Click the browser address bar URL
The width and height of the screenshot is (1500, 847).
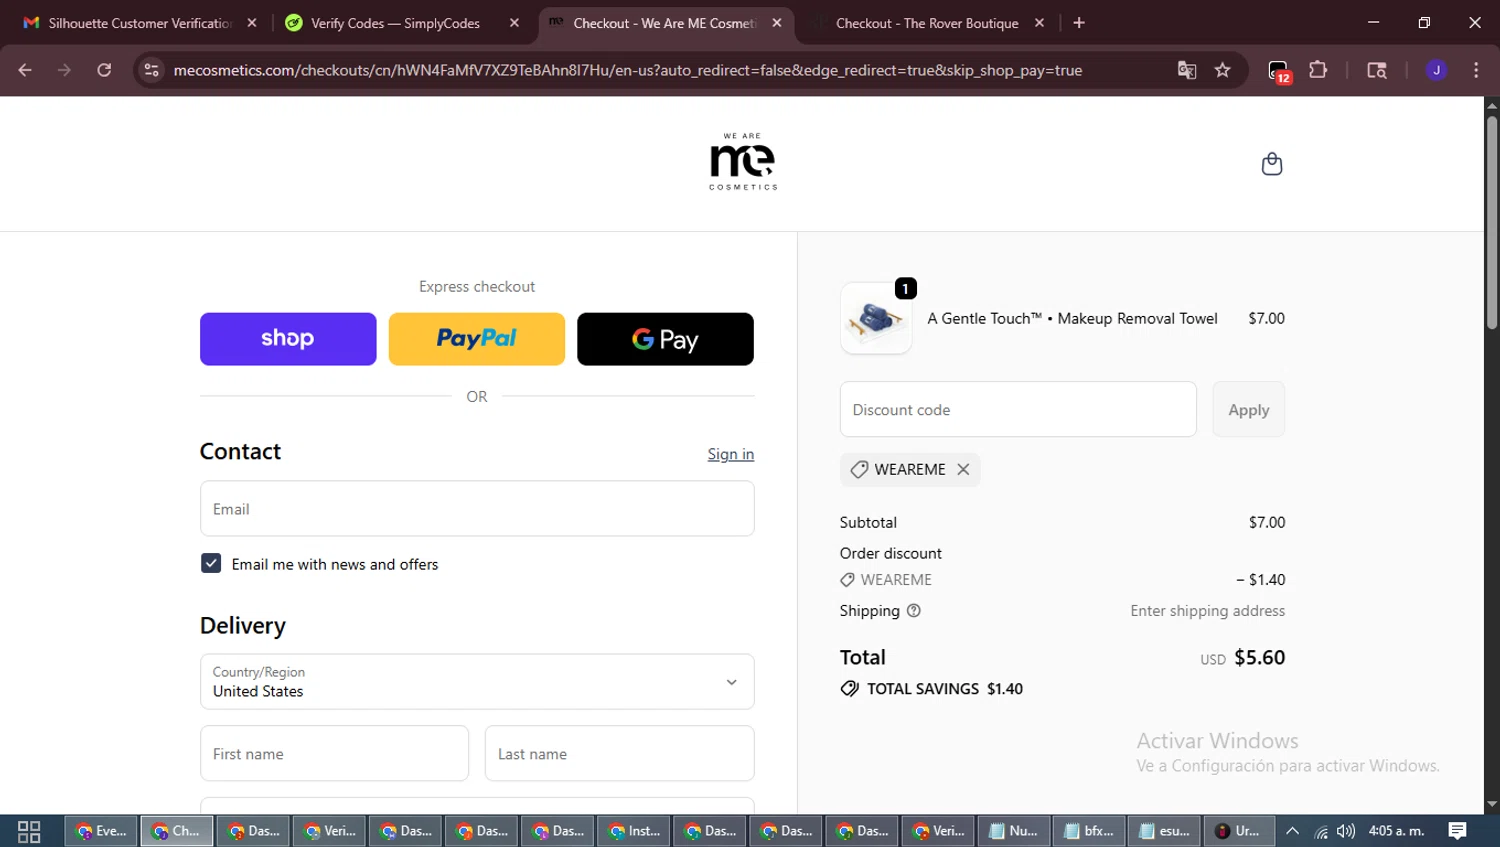[x=627, y=70]
